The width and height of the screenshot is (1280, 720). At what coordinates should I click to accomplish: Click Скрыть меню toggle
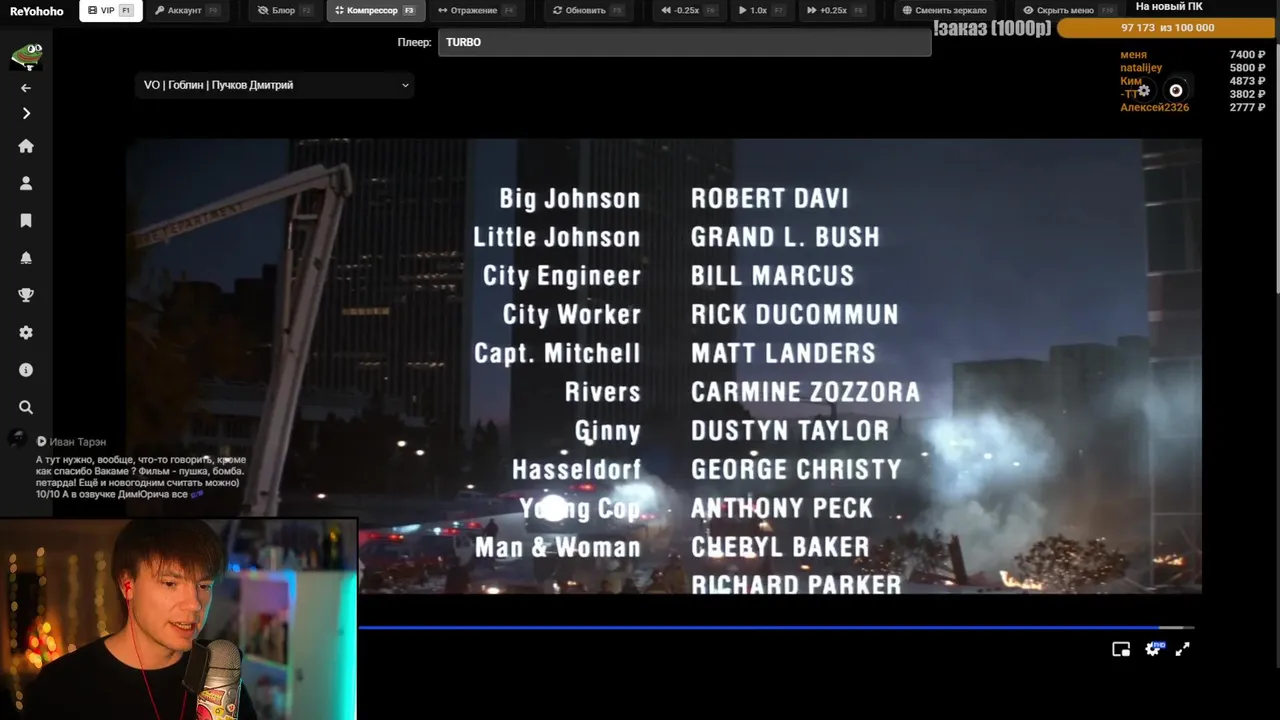(1067, 10)
